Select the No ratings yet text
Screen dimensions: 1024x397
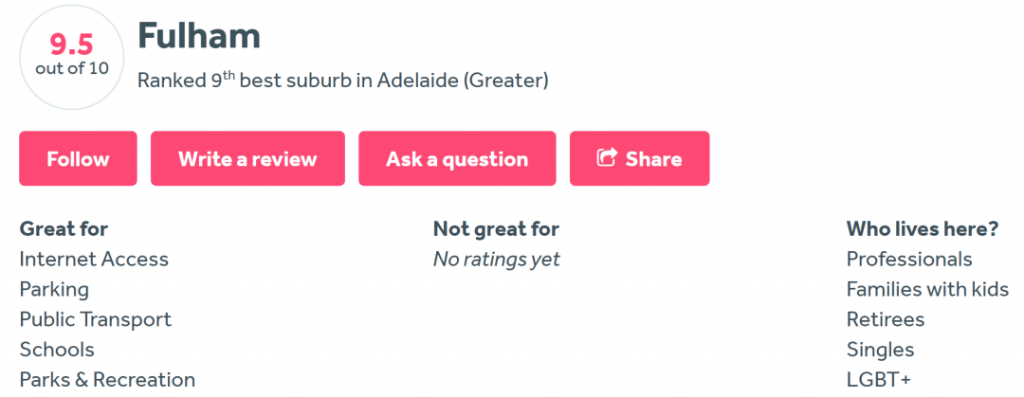coord(496,259)
